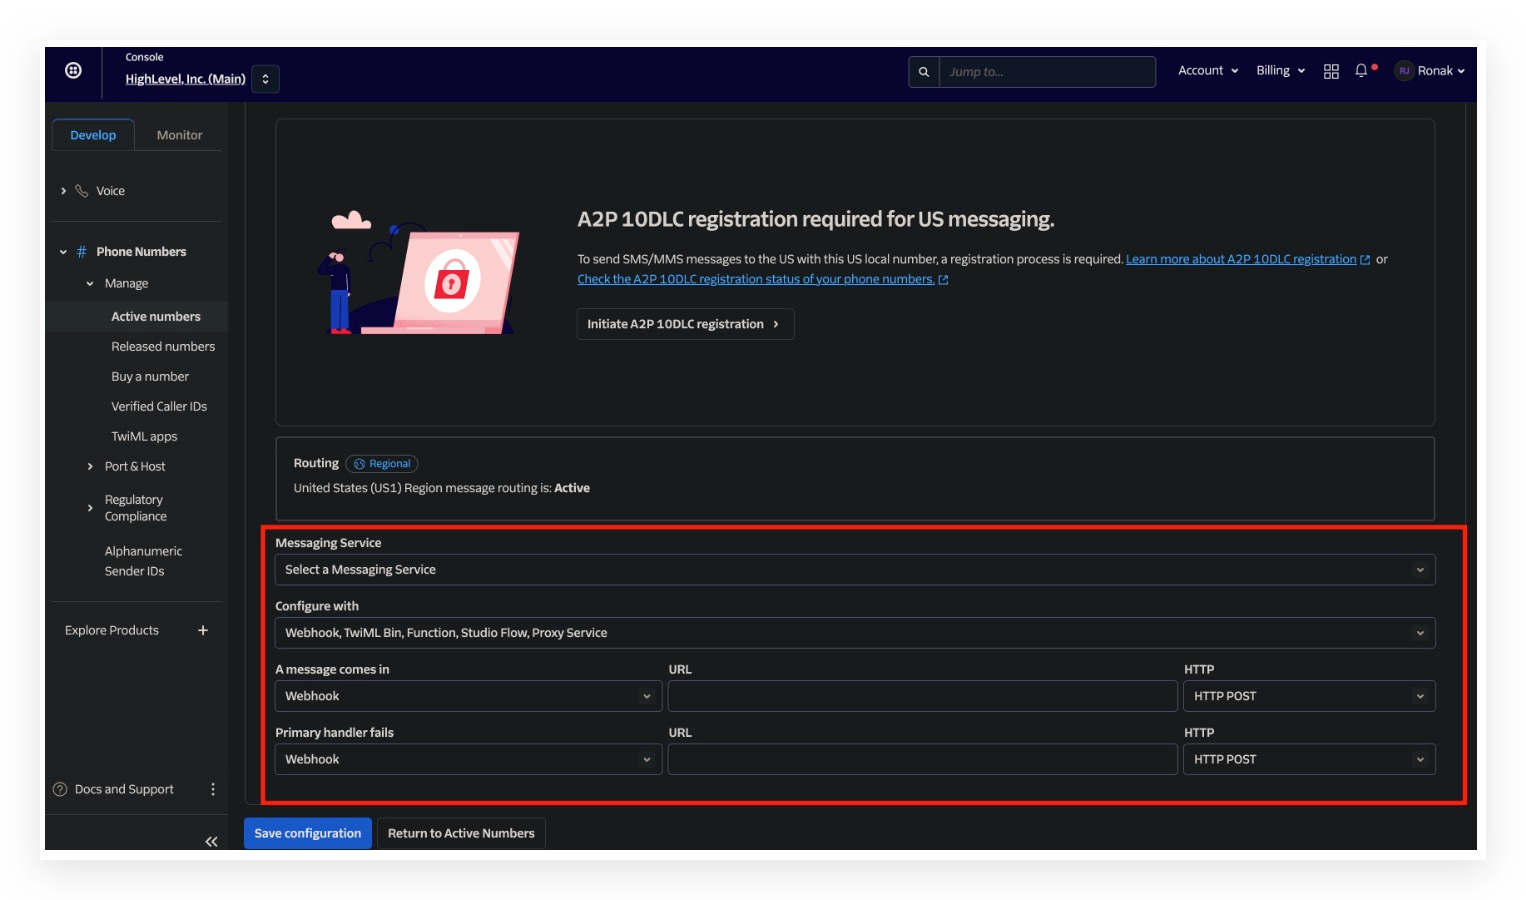
Task: Collapse the Manage subsection
Action: [90, 284]
